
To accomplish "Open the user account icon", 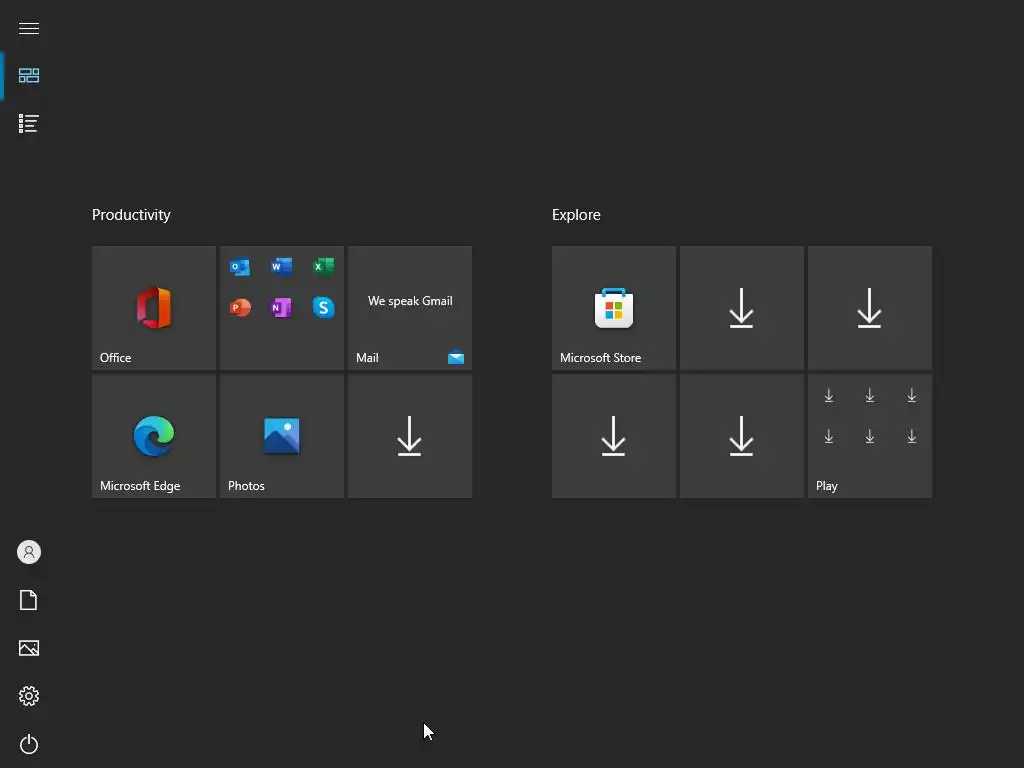I will (29, 552).
